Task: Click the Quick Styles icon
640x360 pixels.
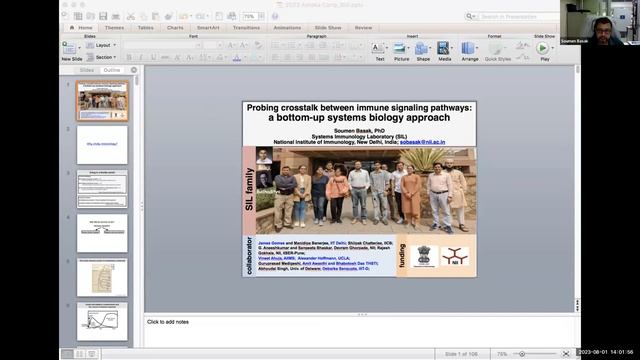Action: 496,49
